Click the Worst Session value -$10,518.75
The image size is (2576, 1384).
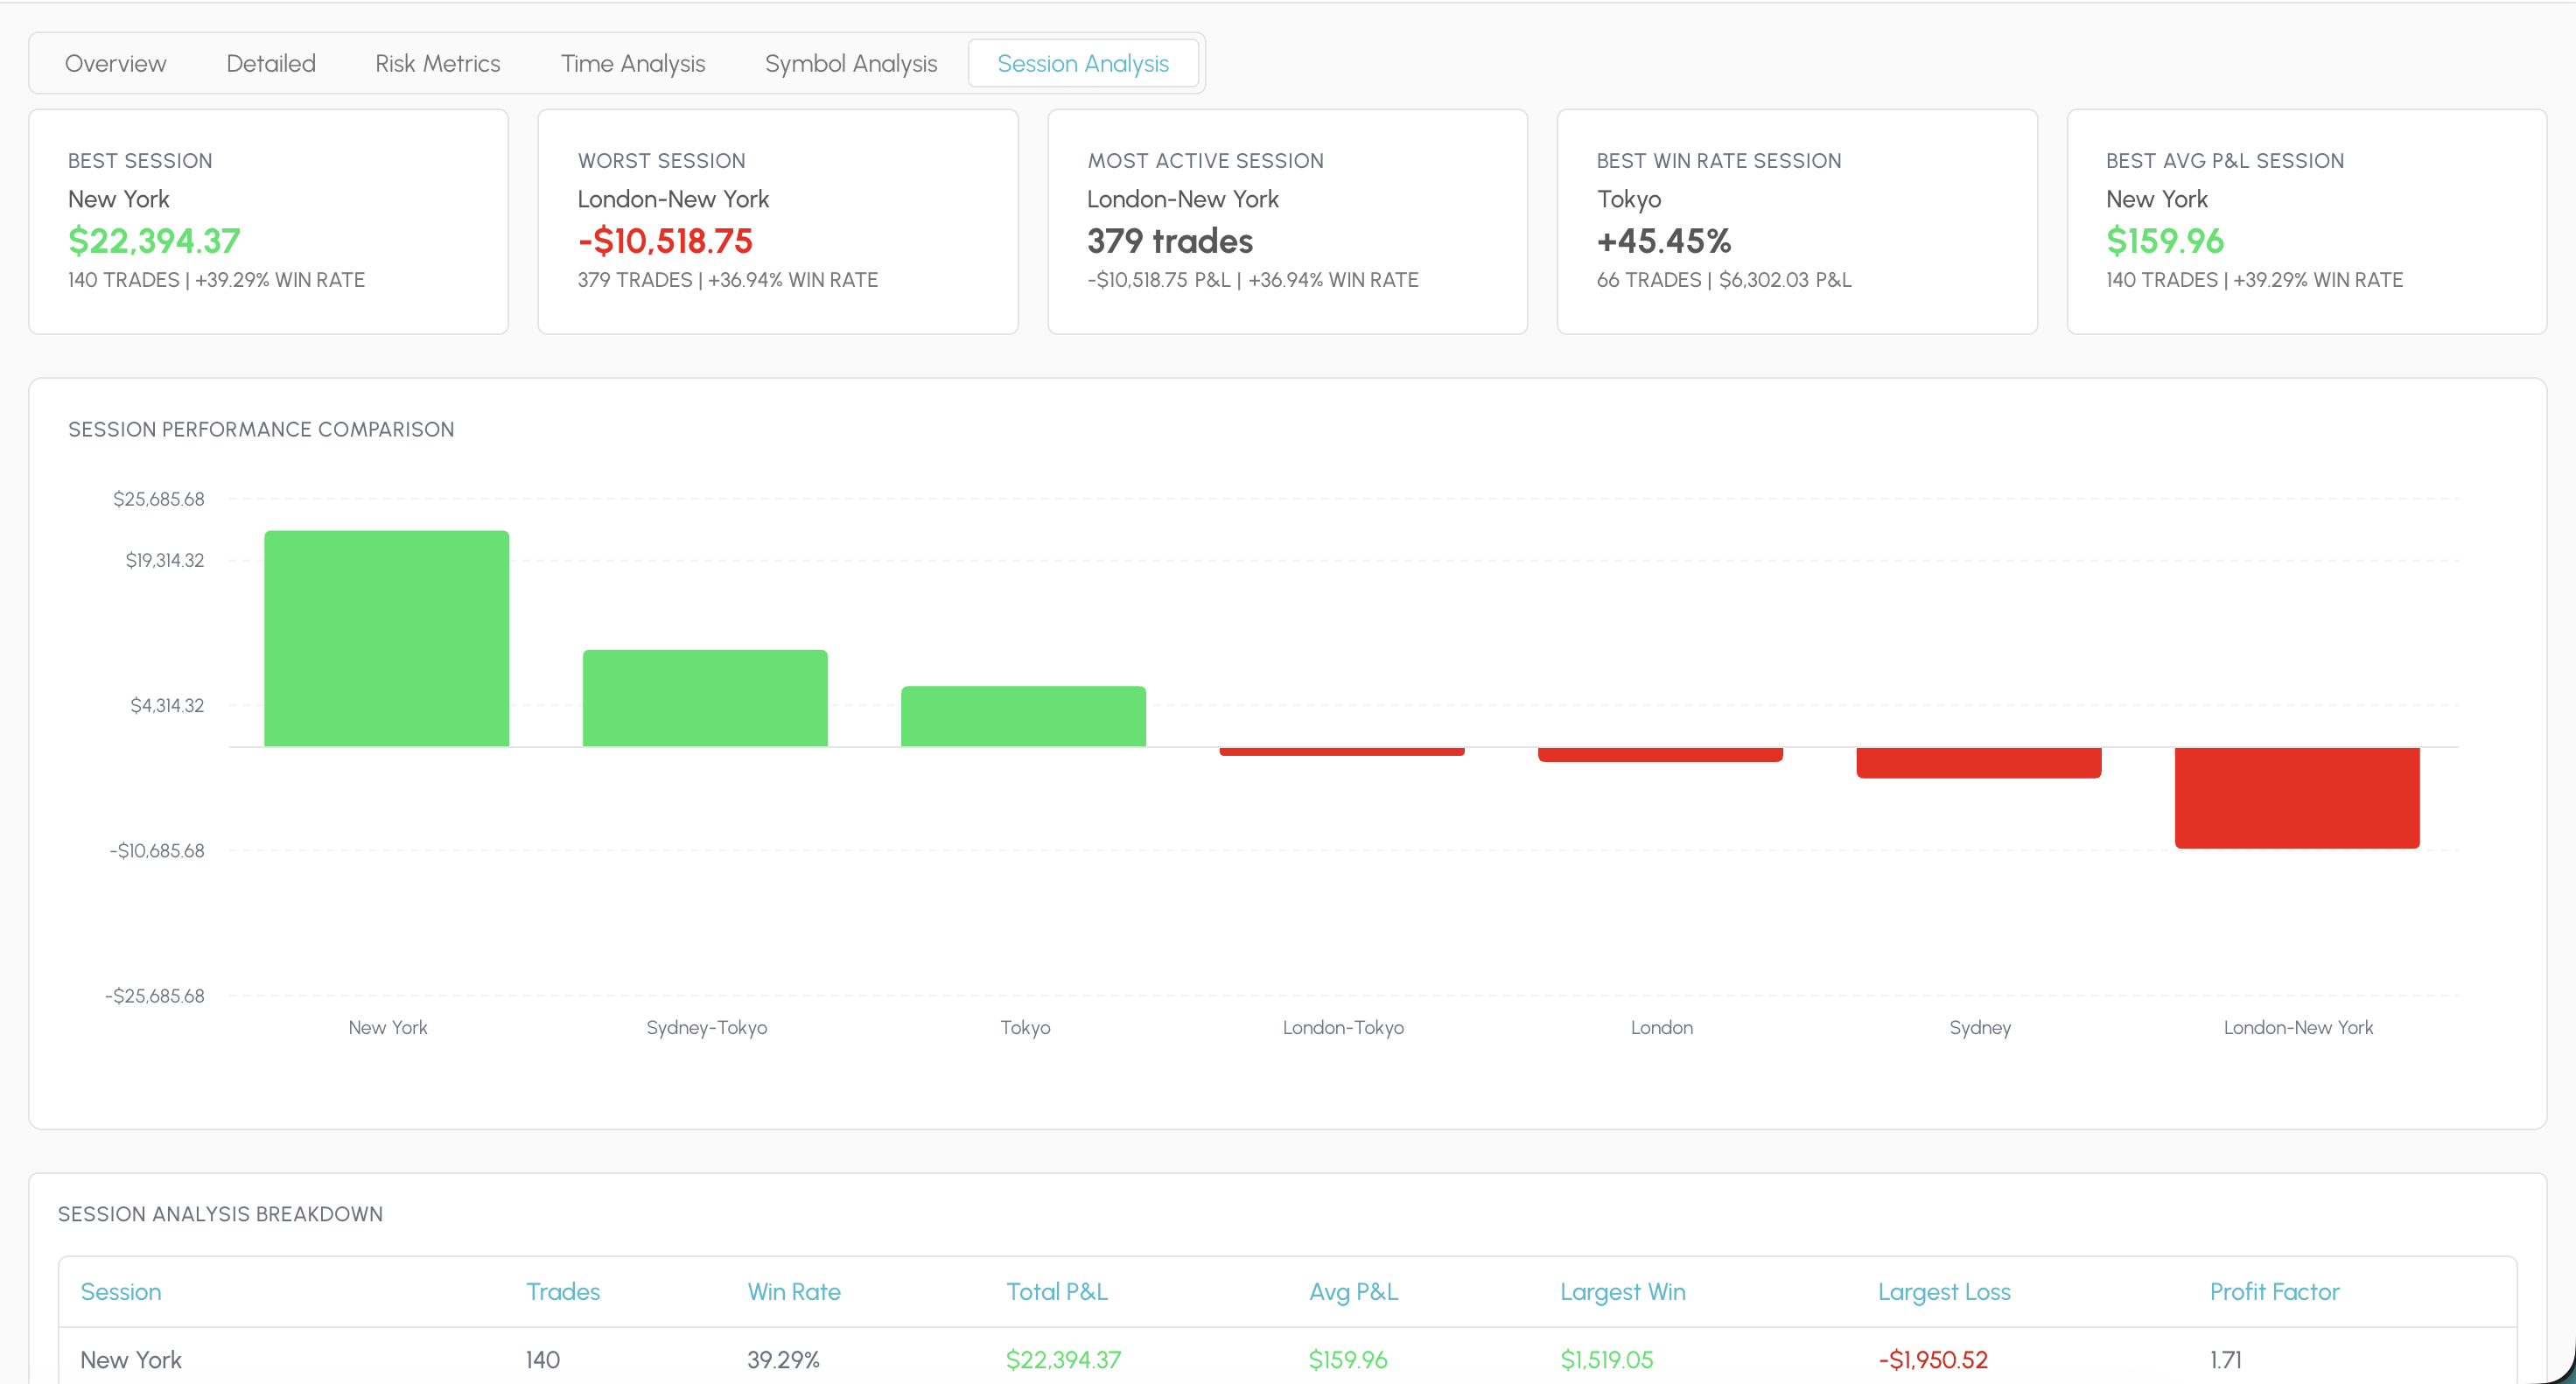click(x=665, y=241)
